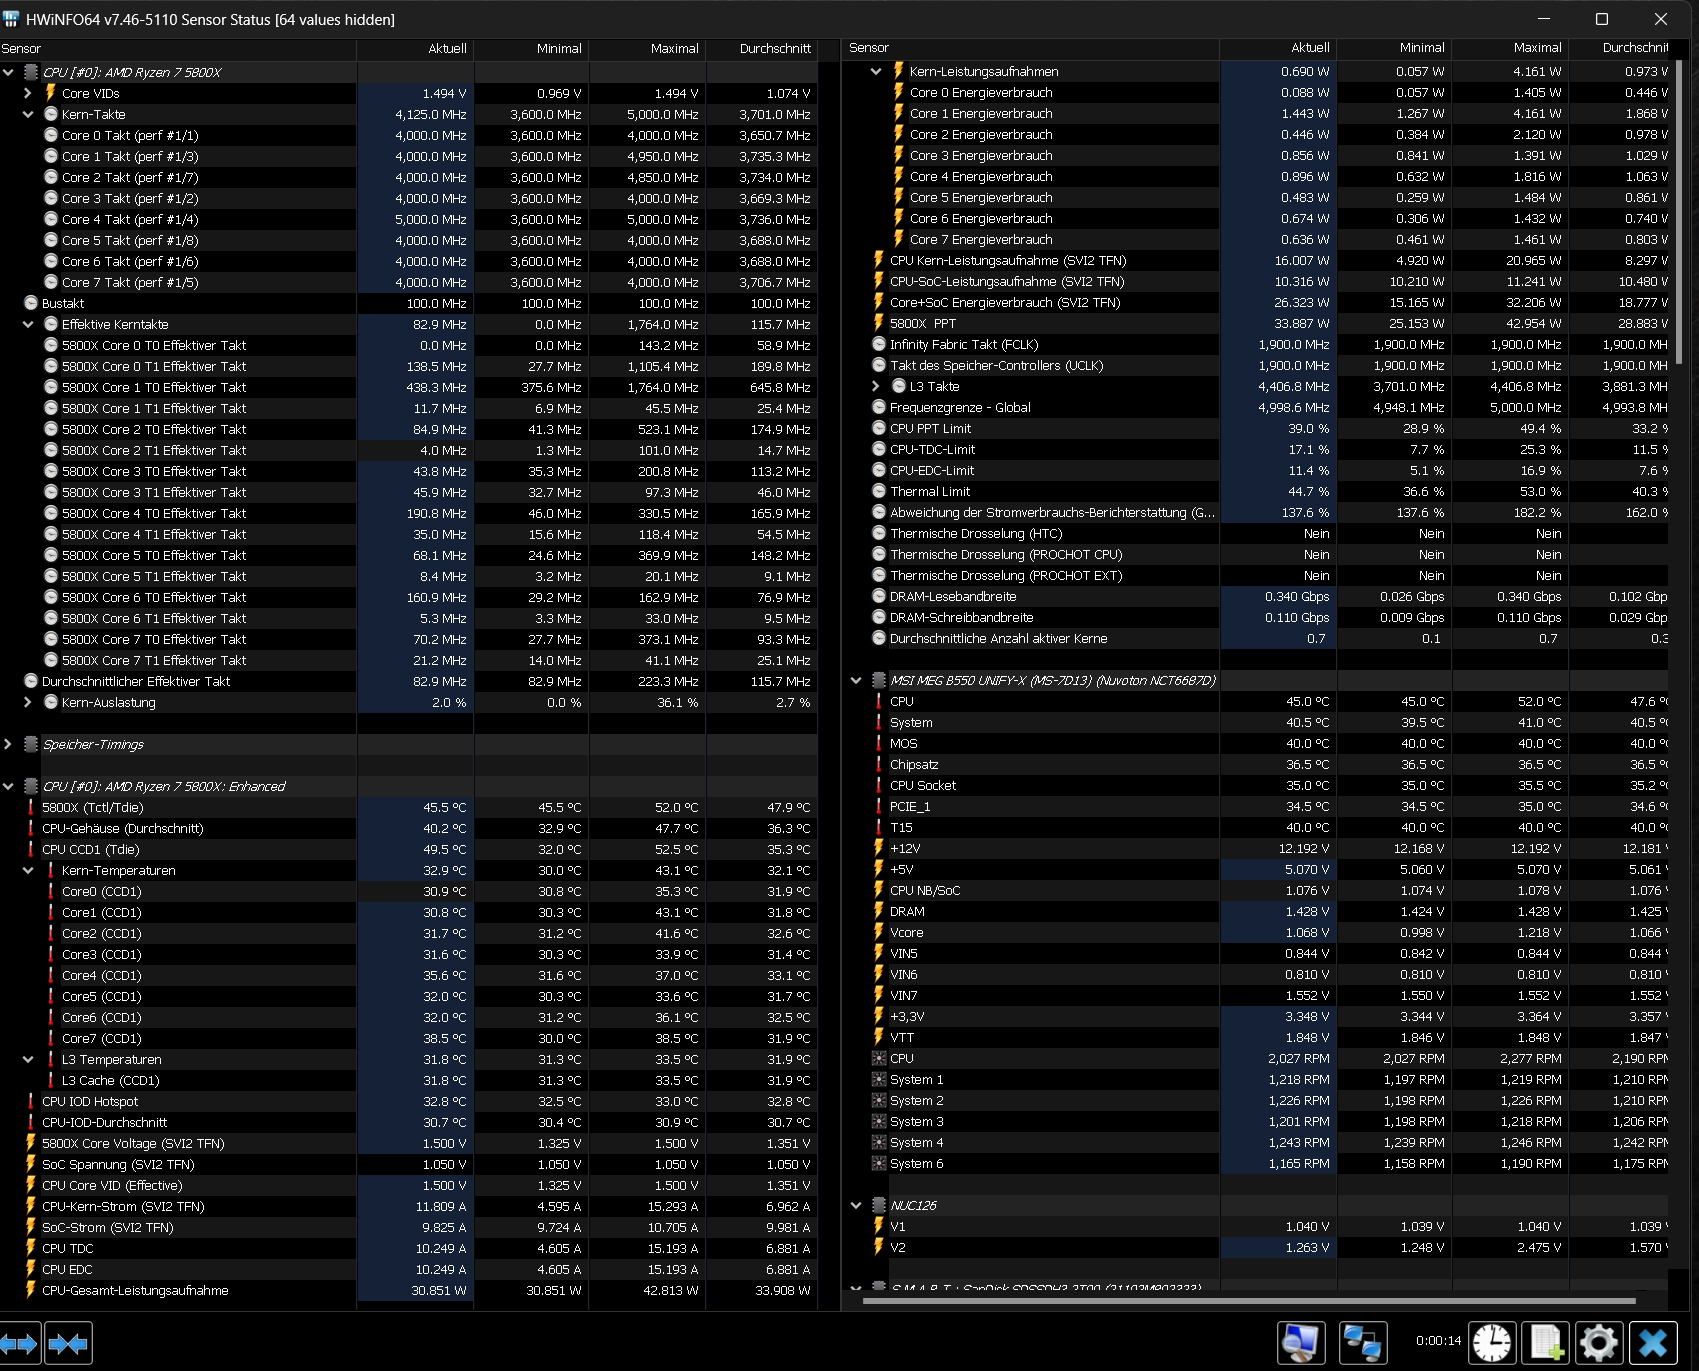Select Core7 (CCD1) temperature row
Image resolution: width=1699 pixels, height=1371 pixels.
tap(408, 1038)
